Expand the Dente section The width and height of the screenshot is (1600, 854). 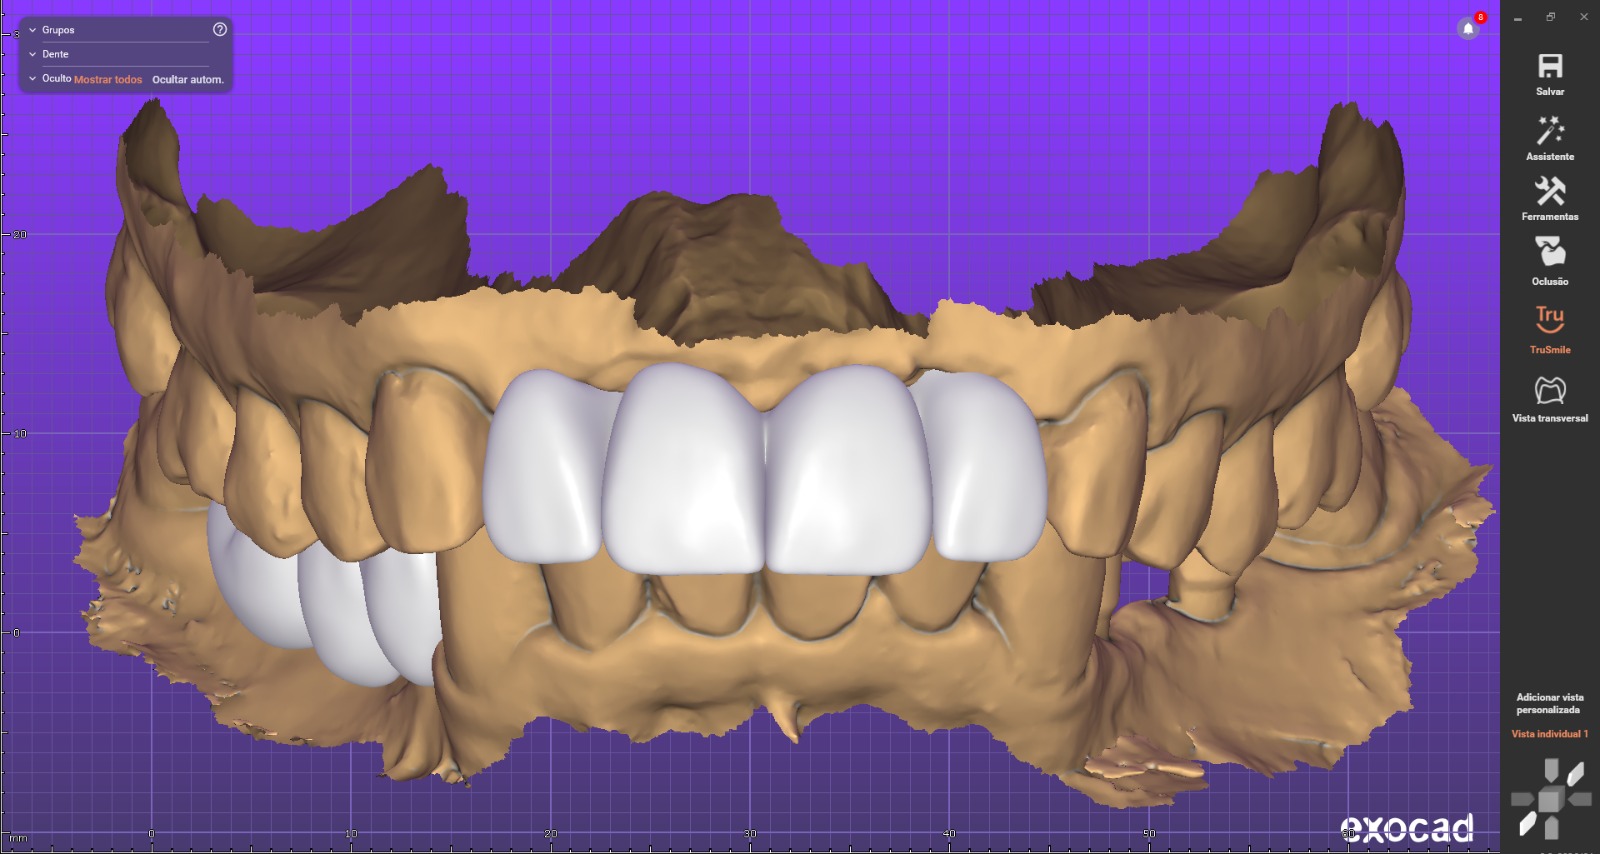(33, 54)
